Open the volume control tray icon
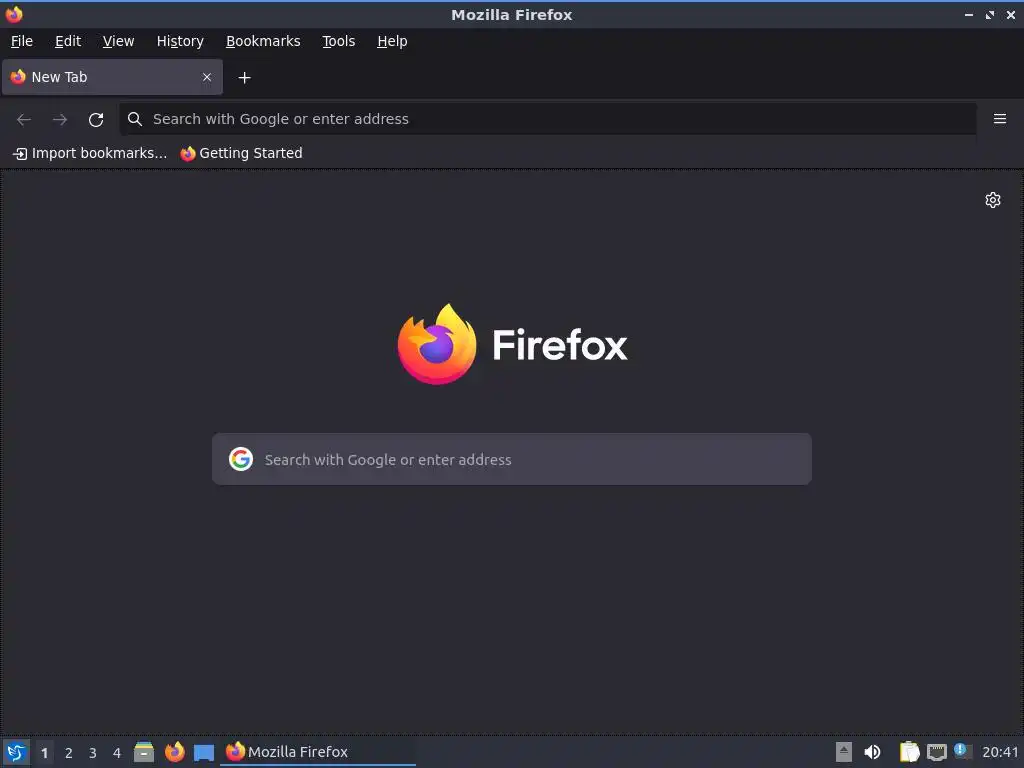Screen dimensions: 1024x768 (872, 752)
